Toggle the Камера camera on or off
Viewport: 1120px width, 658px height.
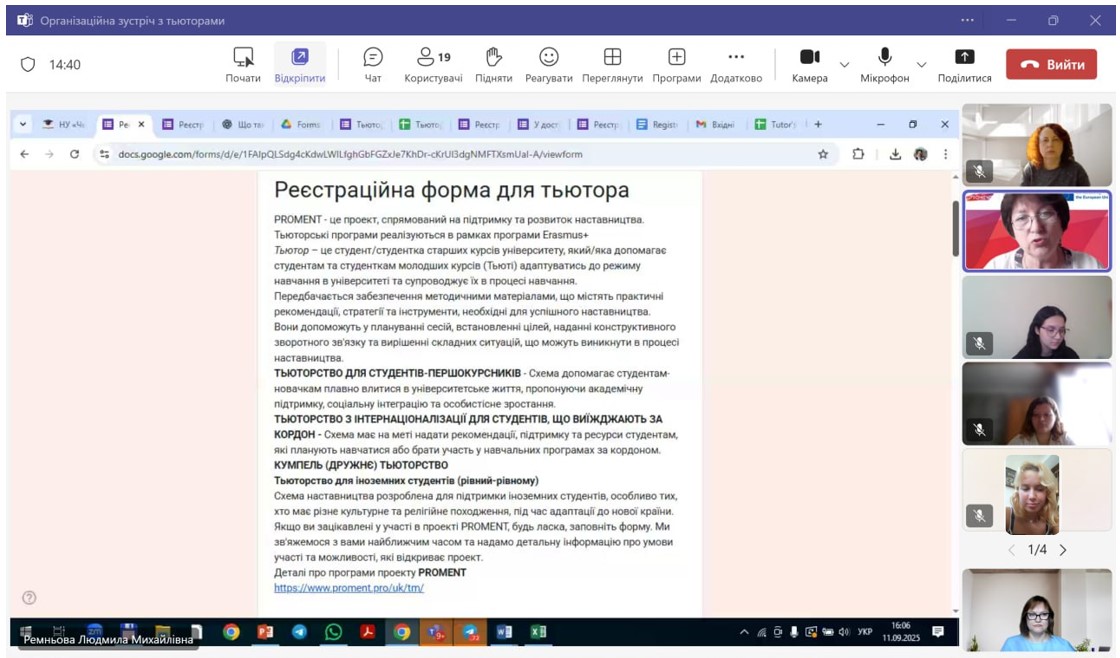pos(809,65)
